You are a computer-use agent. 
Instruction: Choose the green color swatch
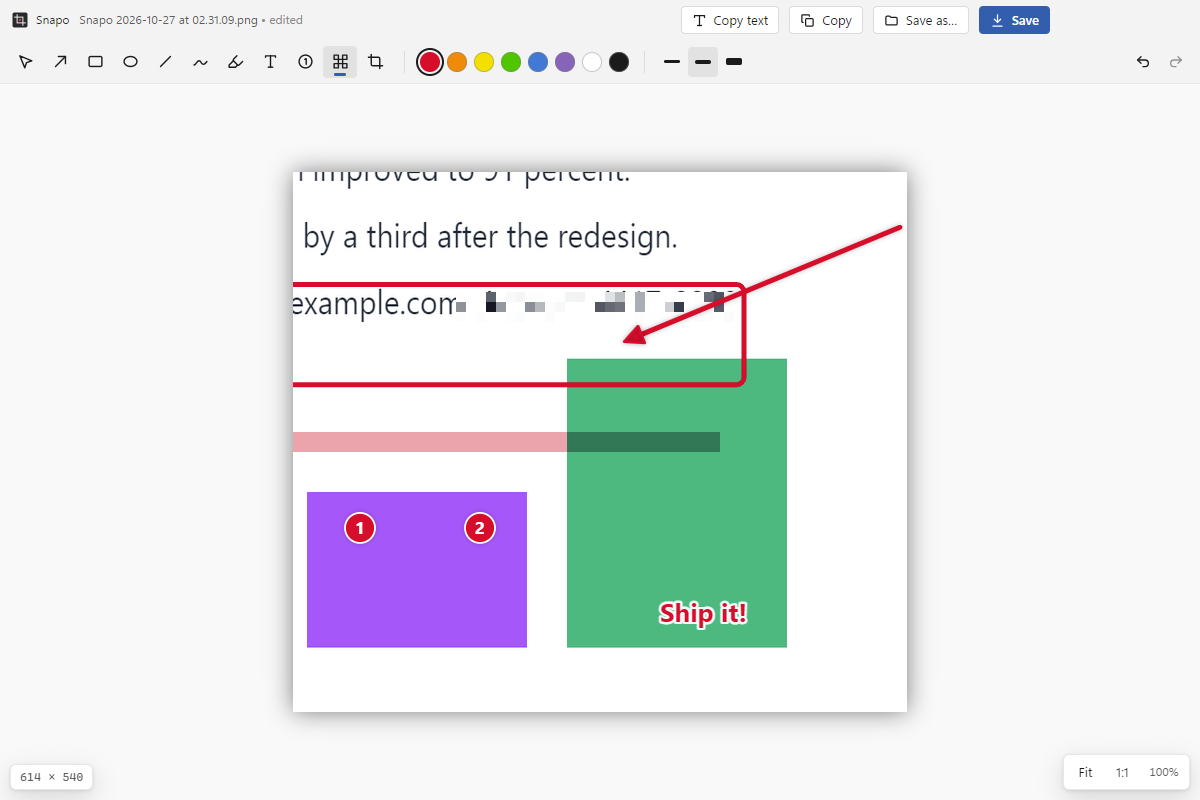511,62
